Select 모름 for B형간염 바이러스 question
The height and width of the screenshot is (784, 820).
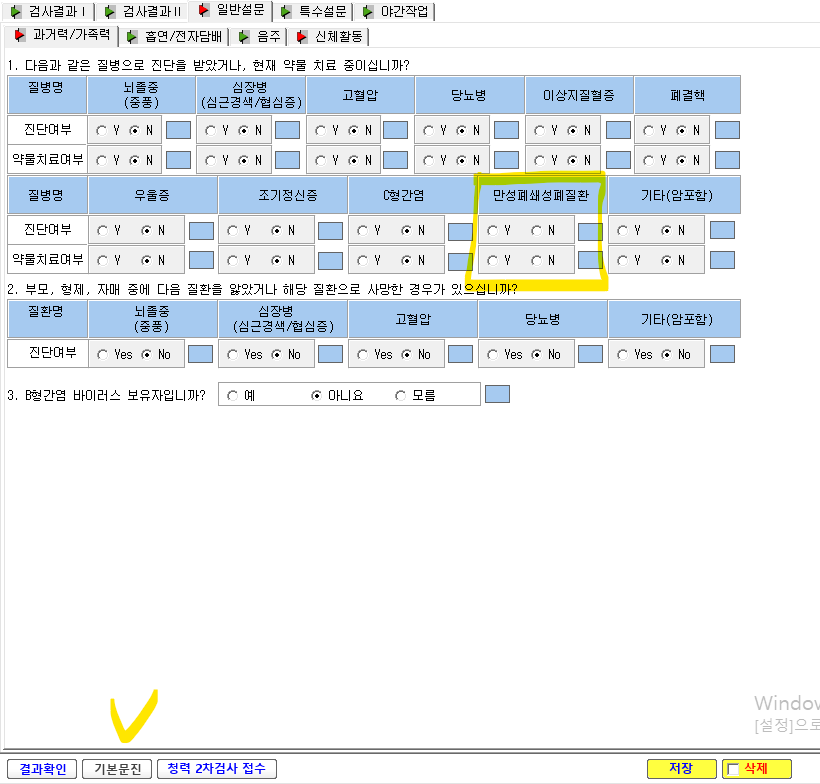(x=401, y=395)
